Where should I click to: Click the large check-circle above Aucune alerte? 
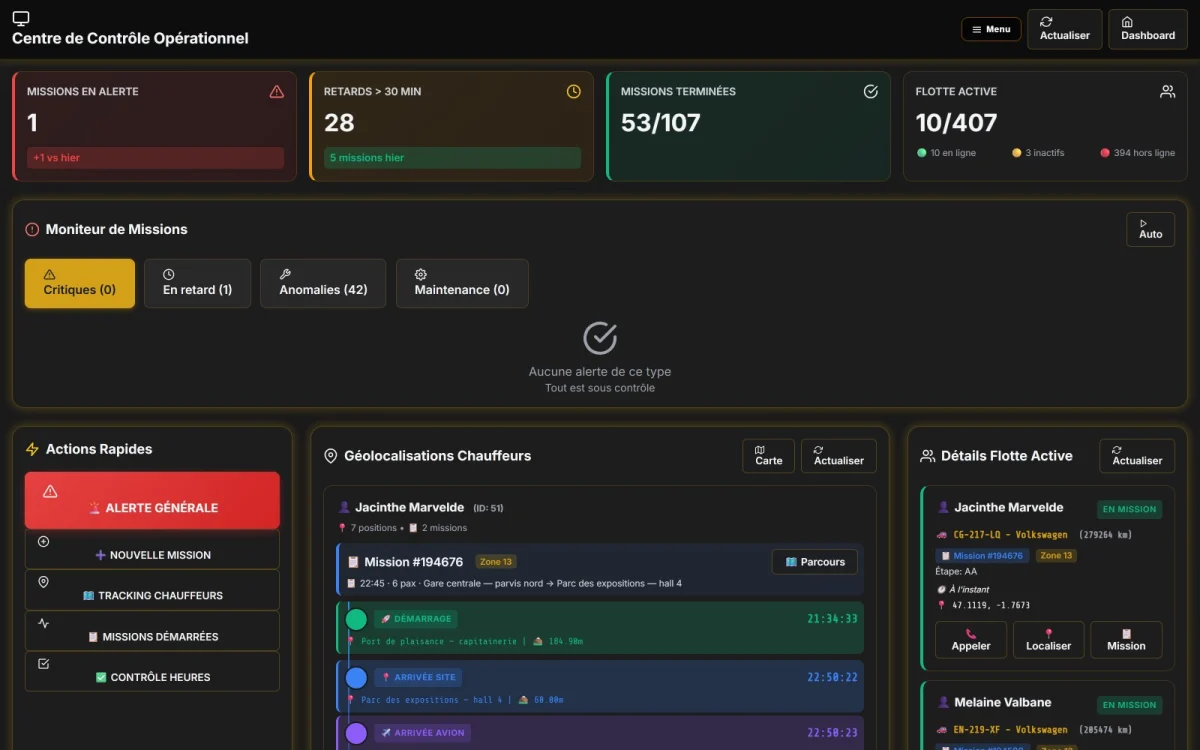[600, 338]
